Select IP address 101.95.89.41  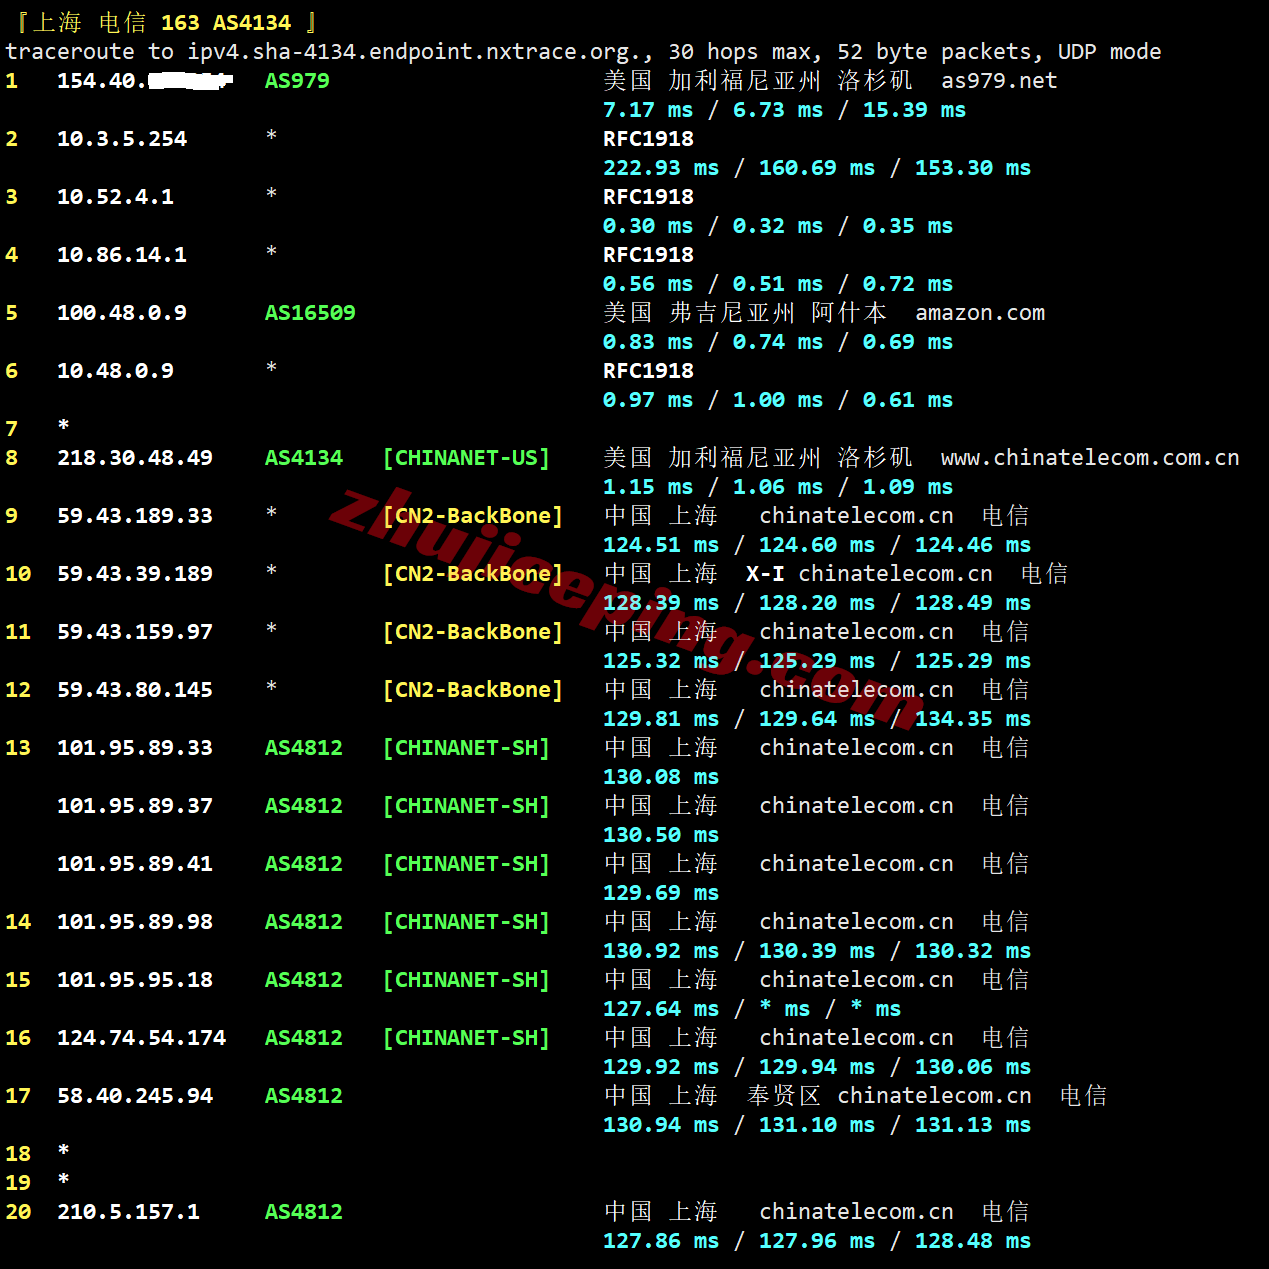[x=135, y=864]
